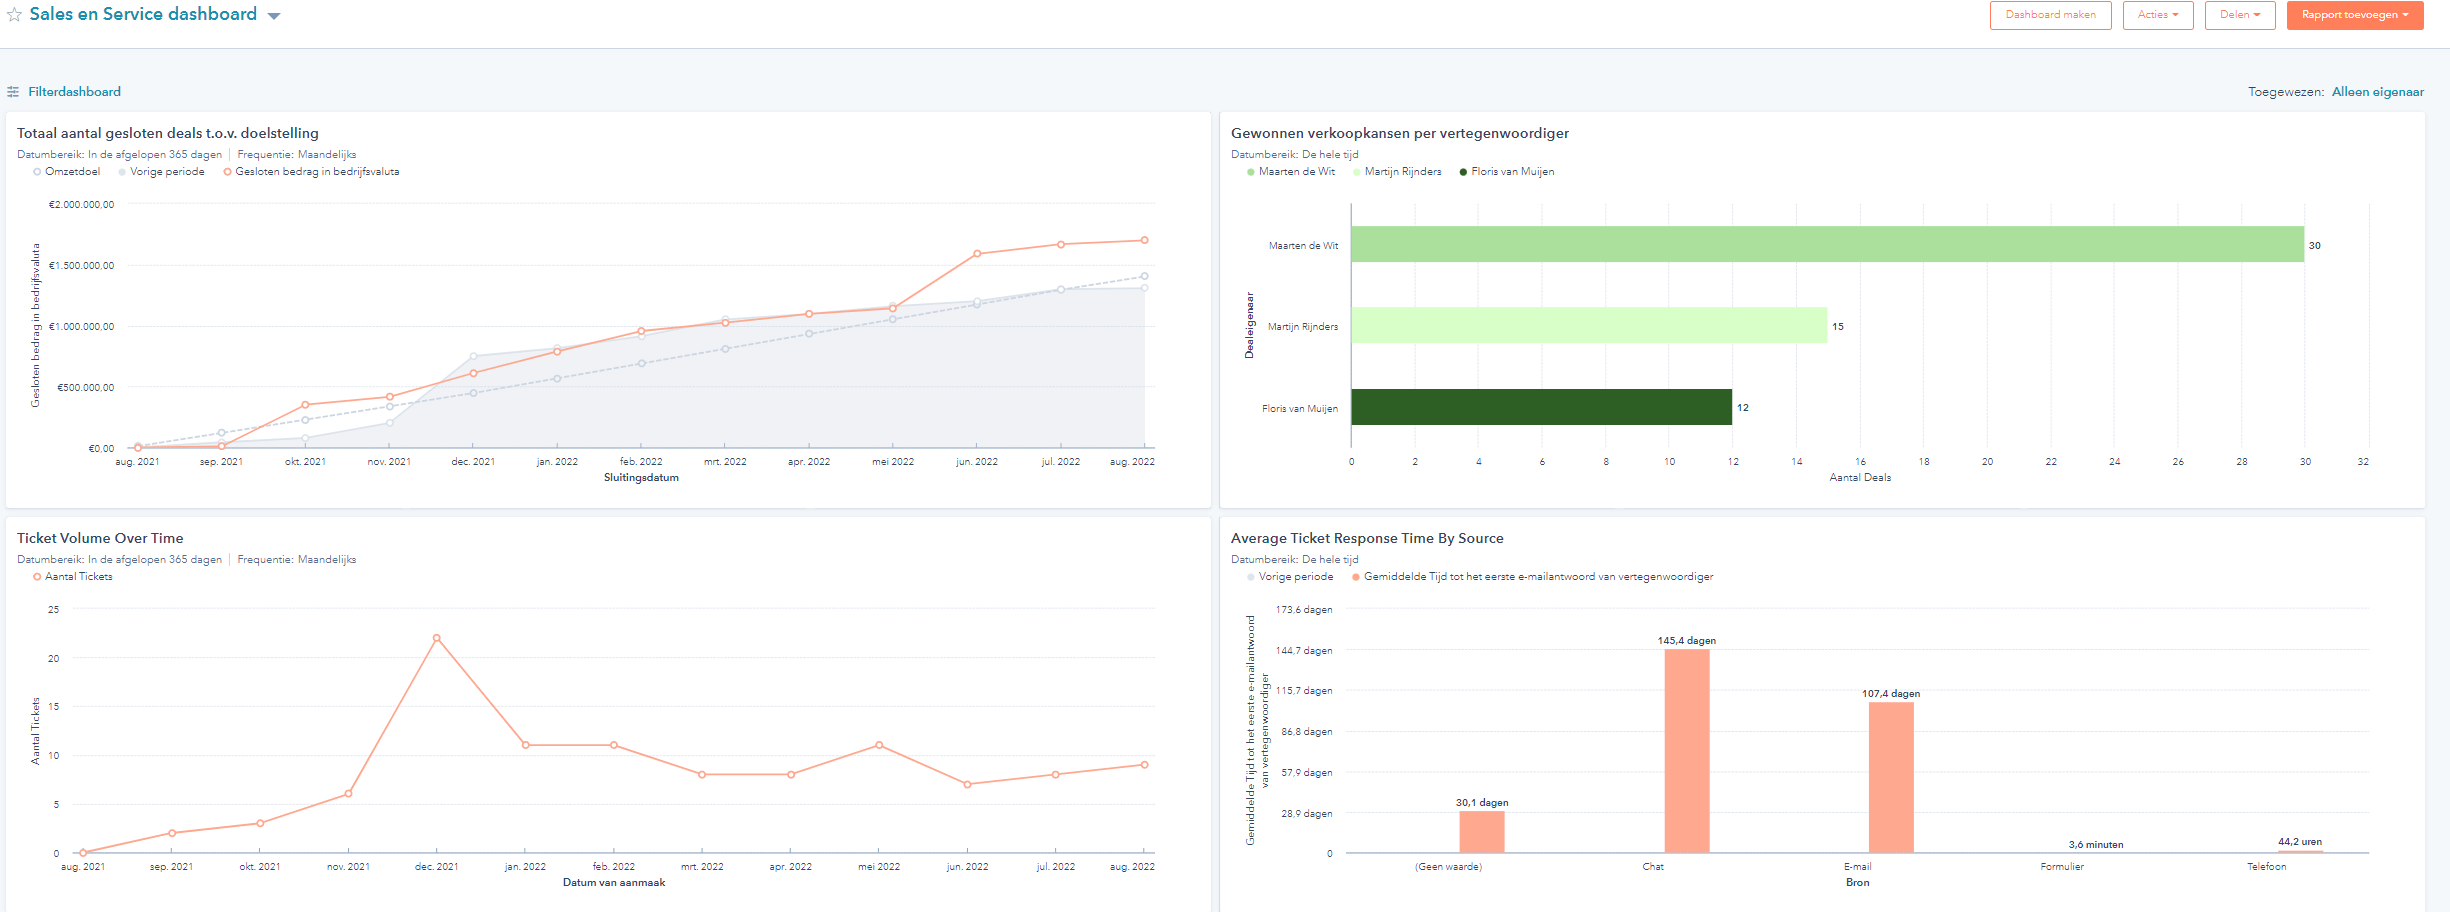Open the Acties dropdown
Image resolution: width=2450 pixels, height=912 pixels.
[x=2158, y=15]
